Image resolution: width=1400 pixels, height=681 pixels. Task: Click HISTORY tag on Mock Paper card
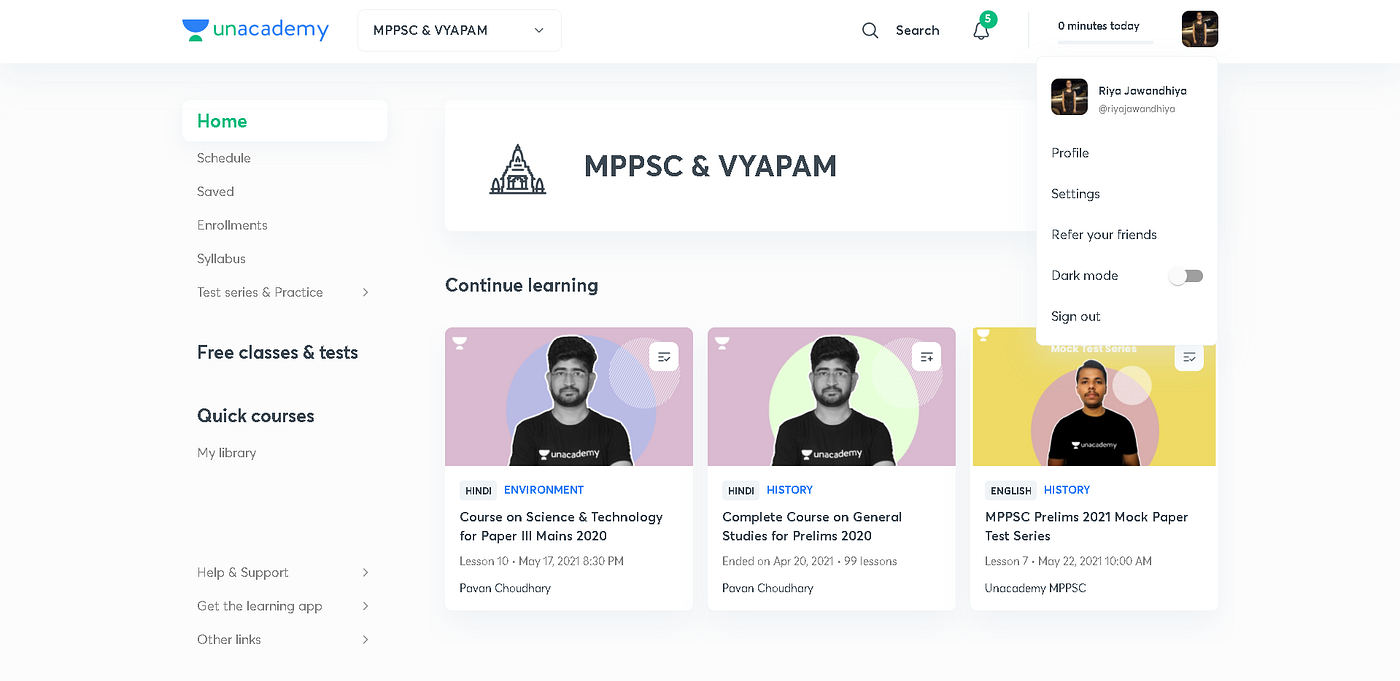[1067, 490]
